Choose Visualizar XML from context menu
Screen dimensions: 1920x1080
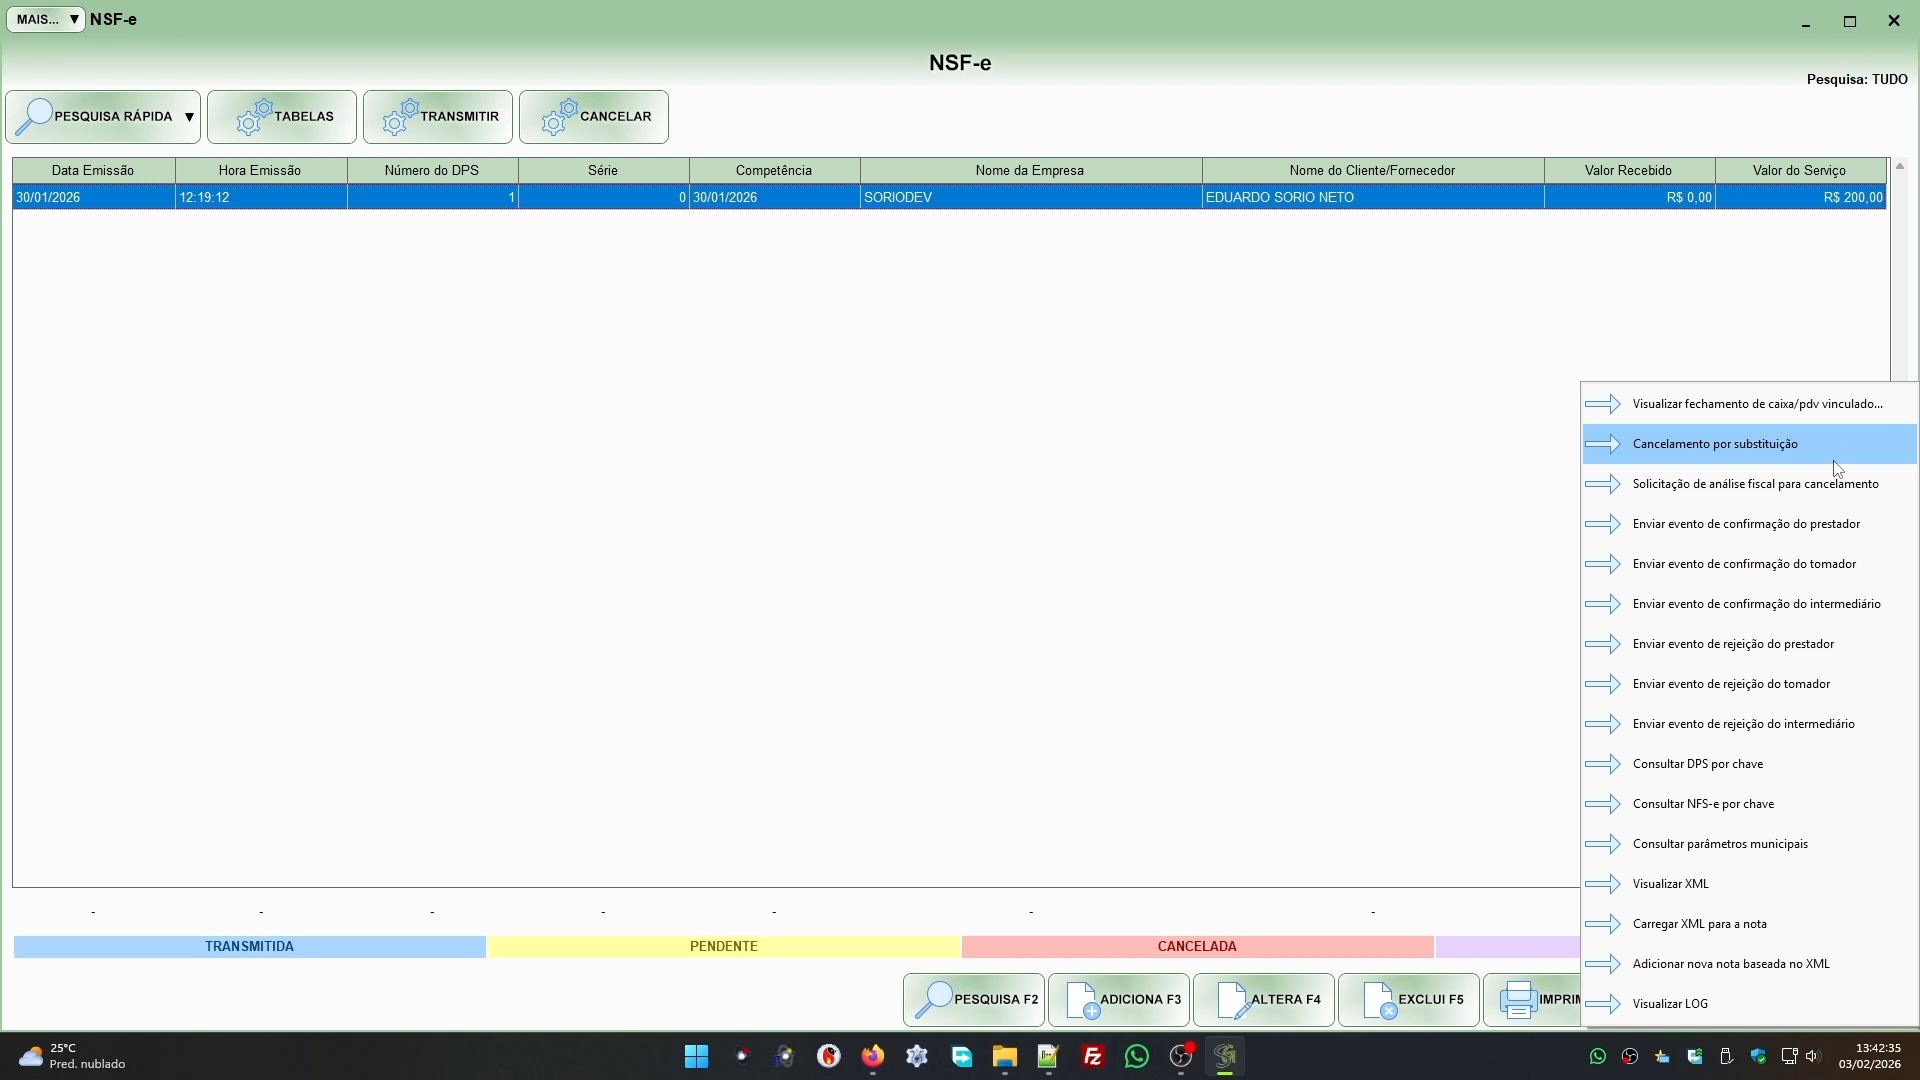tap(1670, 884)
